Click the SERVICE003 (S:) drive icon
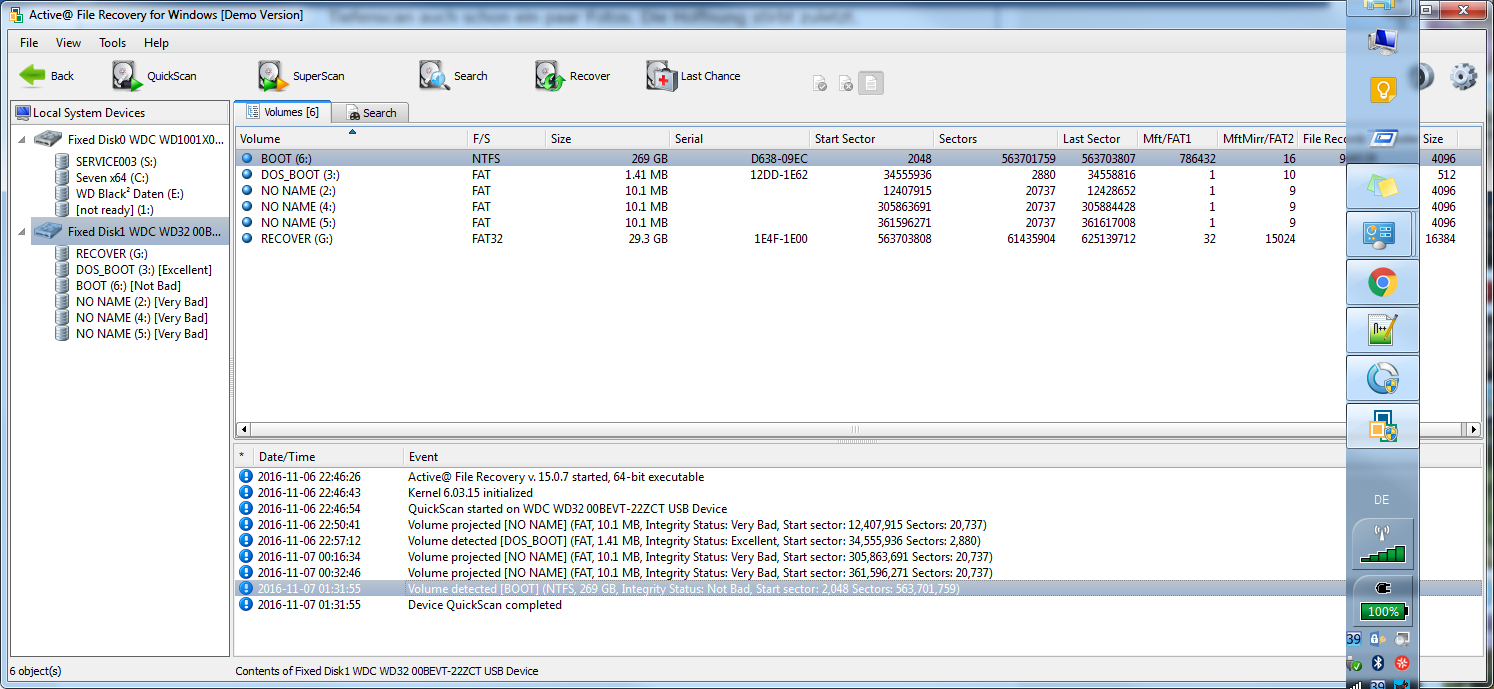Image resolution: width=1494 pixels, height=689 pixels. (x=62, y=161)
